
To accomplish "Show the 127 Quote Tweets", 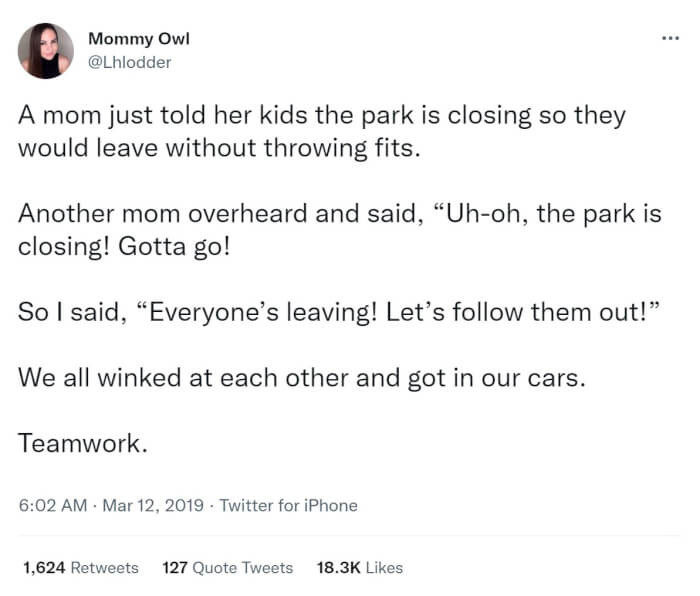I will [x=227, y=567].
